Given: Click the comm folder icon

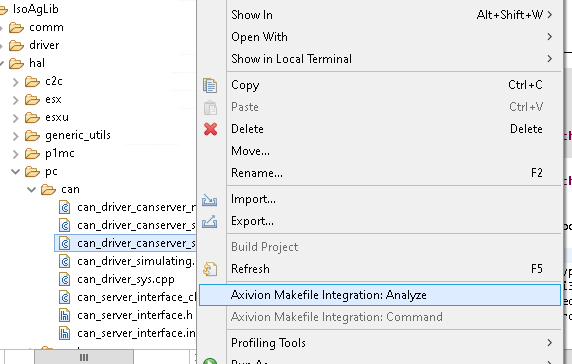Looking at the screenshot, I should pyautogui.click(x=16, y=27).
